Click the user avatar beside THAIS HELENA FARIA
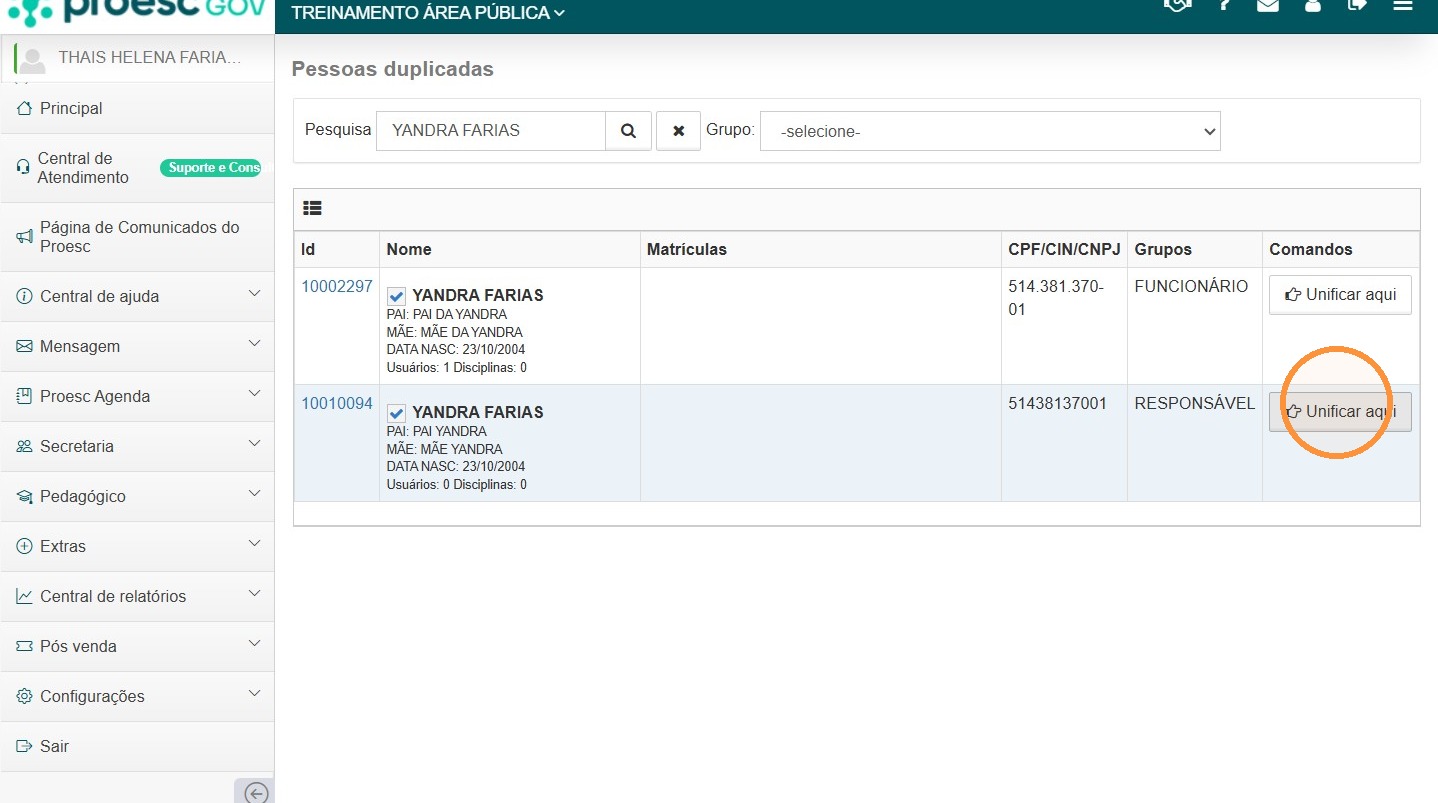This screenshot has width=1438, height=803. point(32,59)
